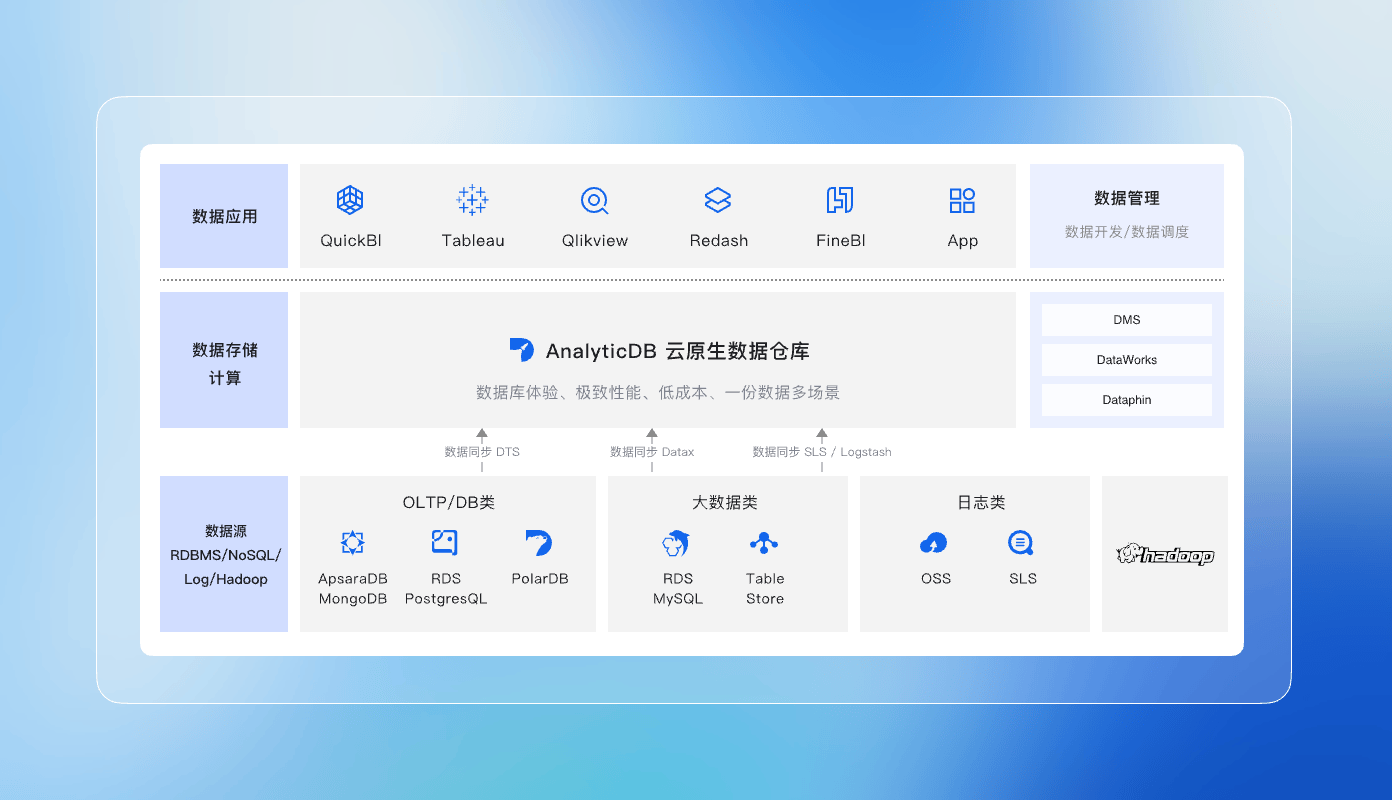Viewport: 1392px width, 800px height.
Task: Click the Dataphin box
Action: pos(1127,400)
